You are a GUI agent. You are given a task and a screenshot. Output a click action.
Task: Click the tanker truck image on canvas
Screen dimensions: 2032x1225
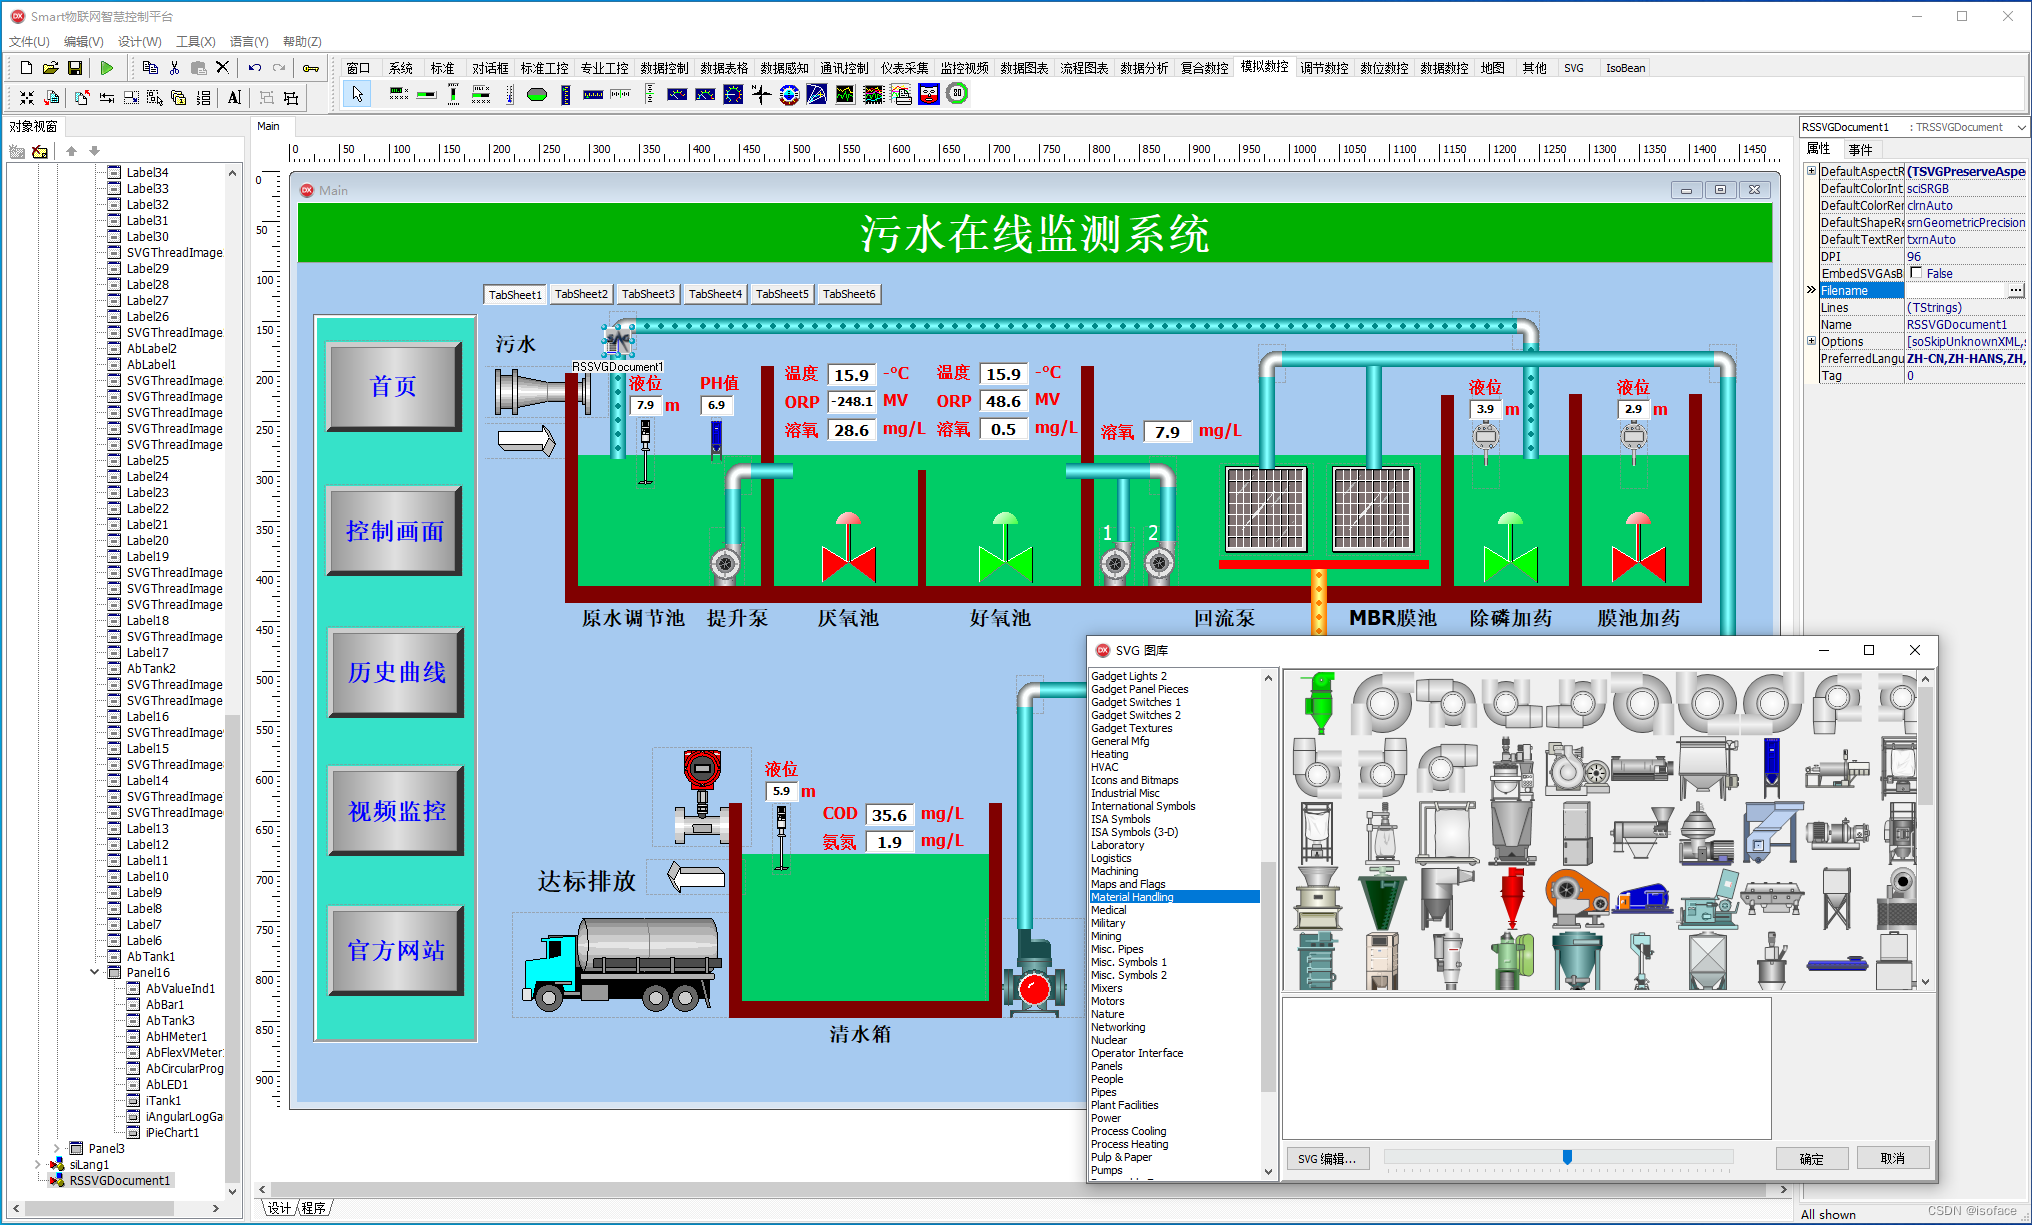pos(622,963)
